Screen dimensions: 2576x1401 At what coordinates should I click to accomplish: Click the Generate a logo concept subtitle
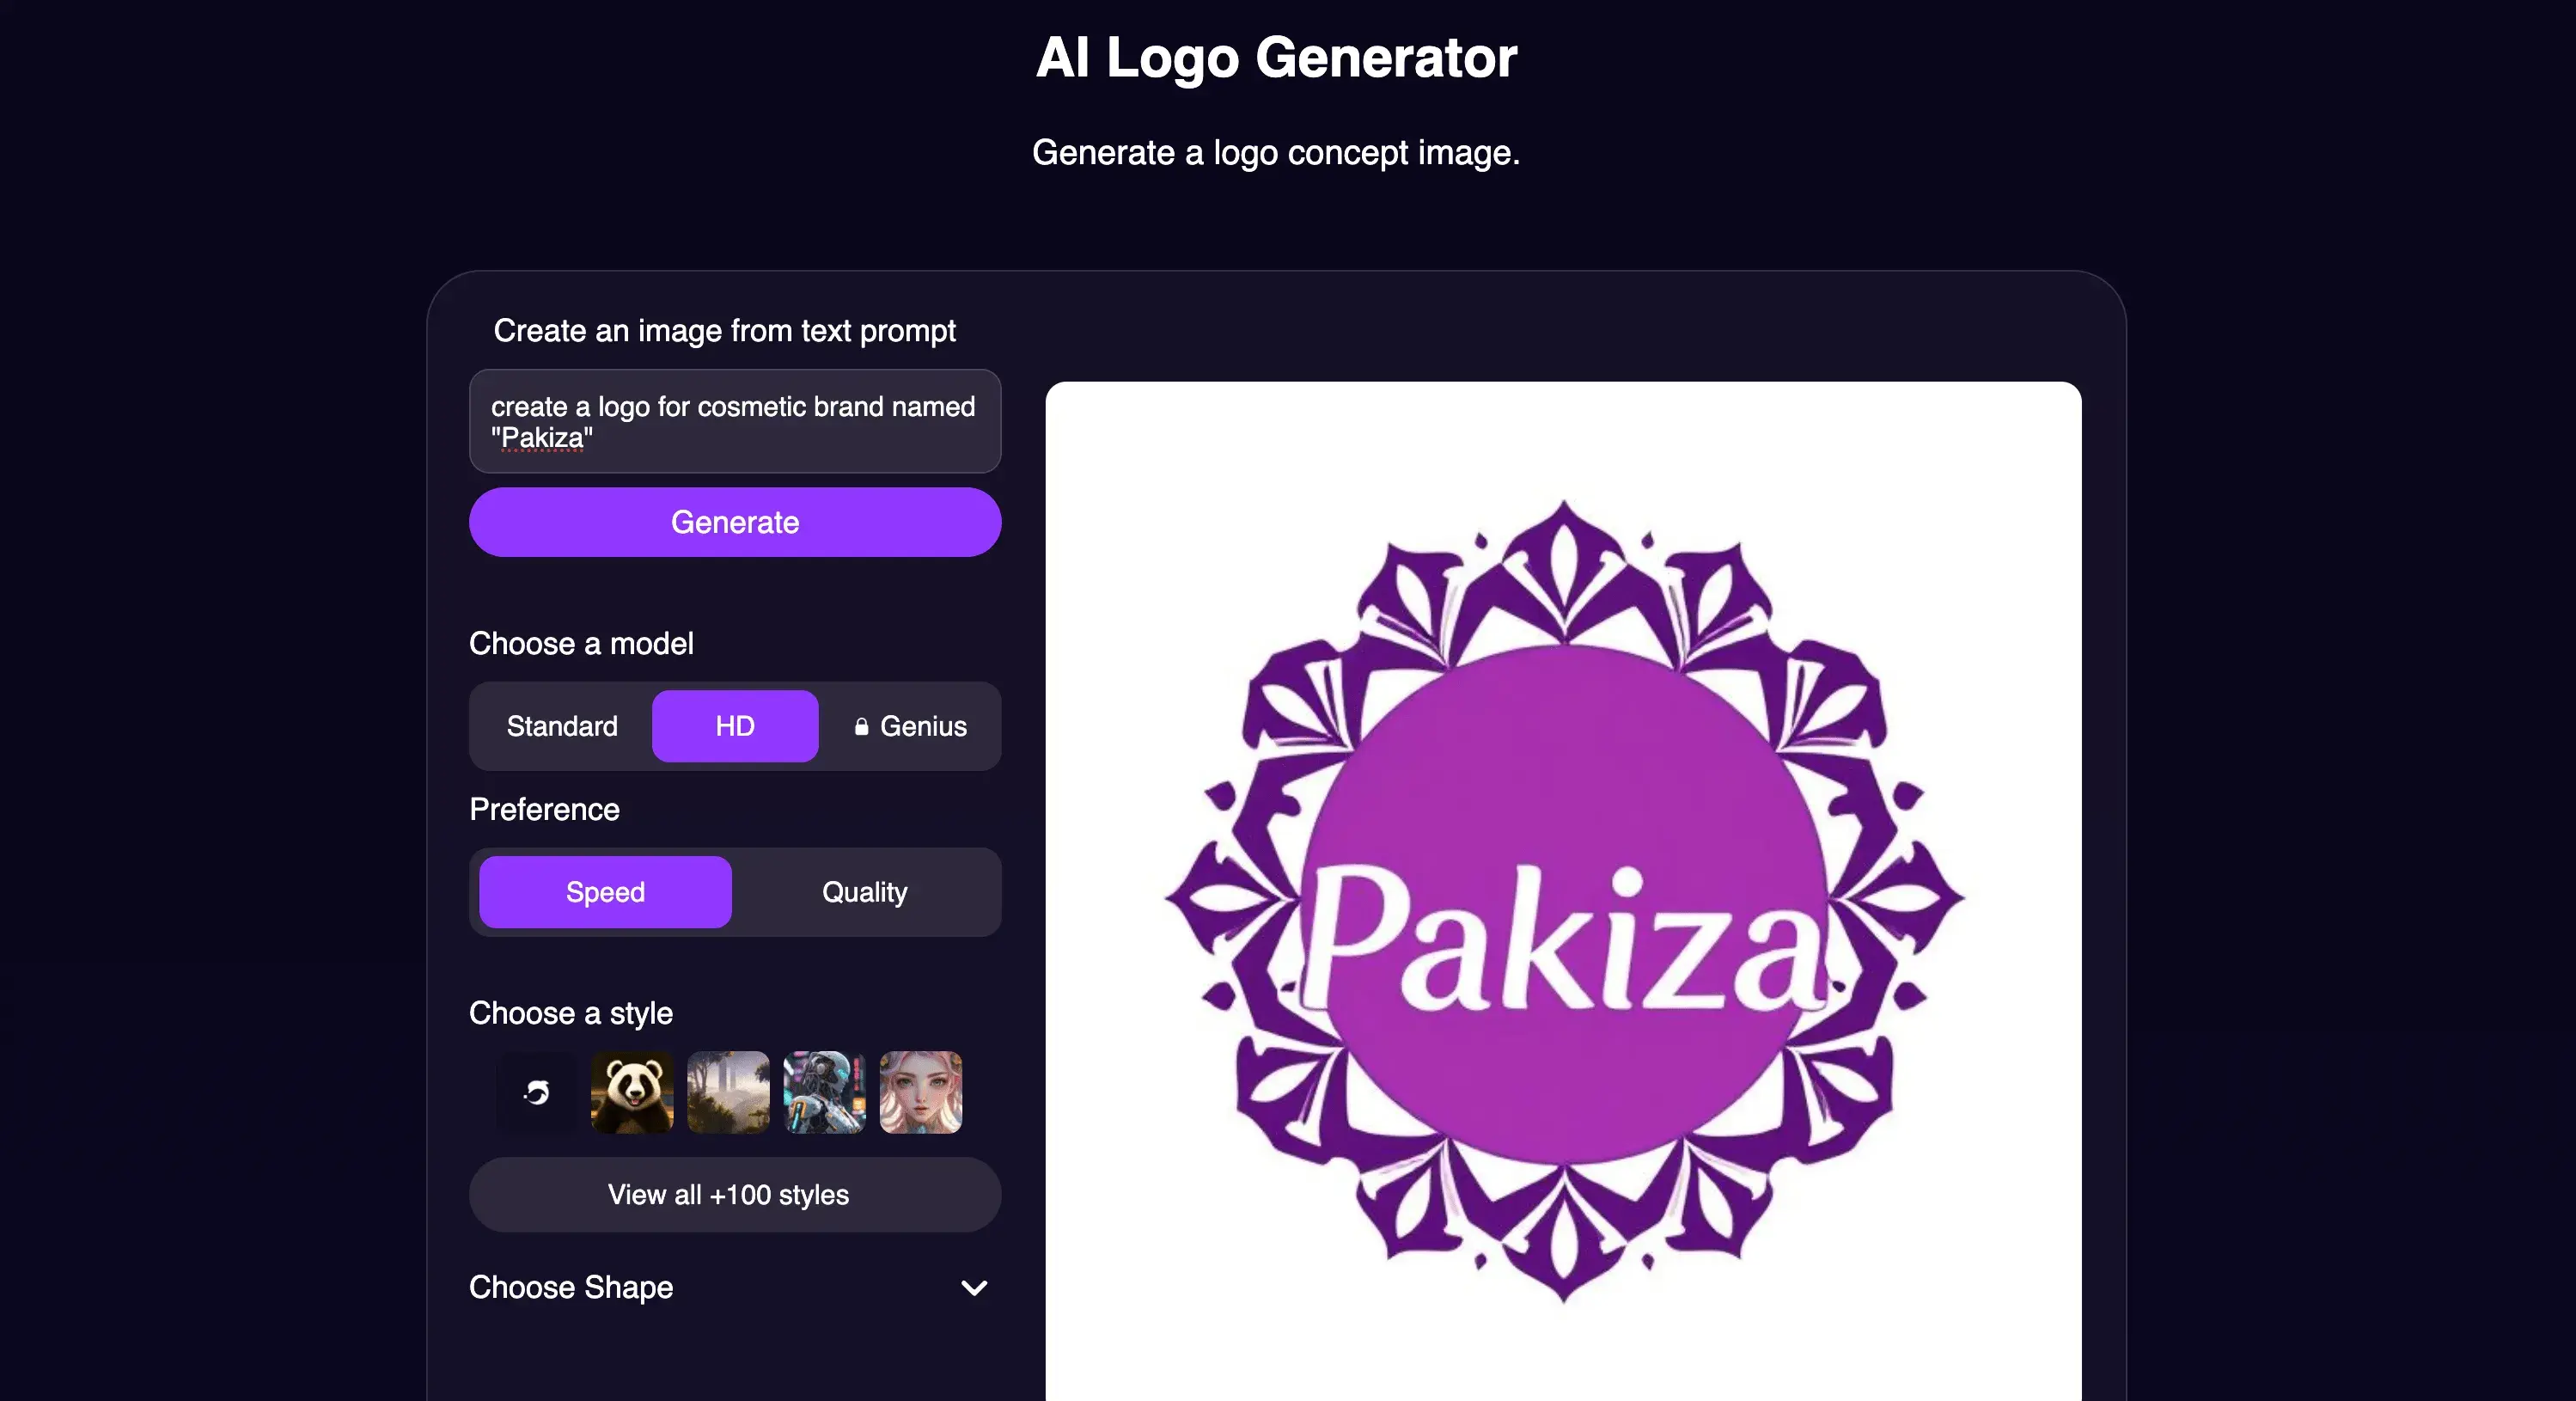click(1276, 153)
